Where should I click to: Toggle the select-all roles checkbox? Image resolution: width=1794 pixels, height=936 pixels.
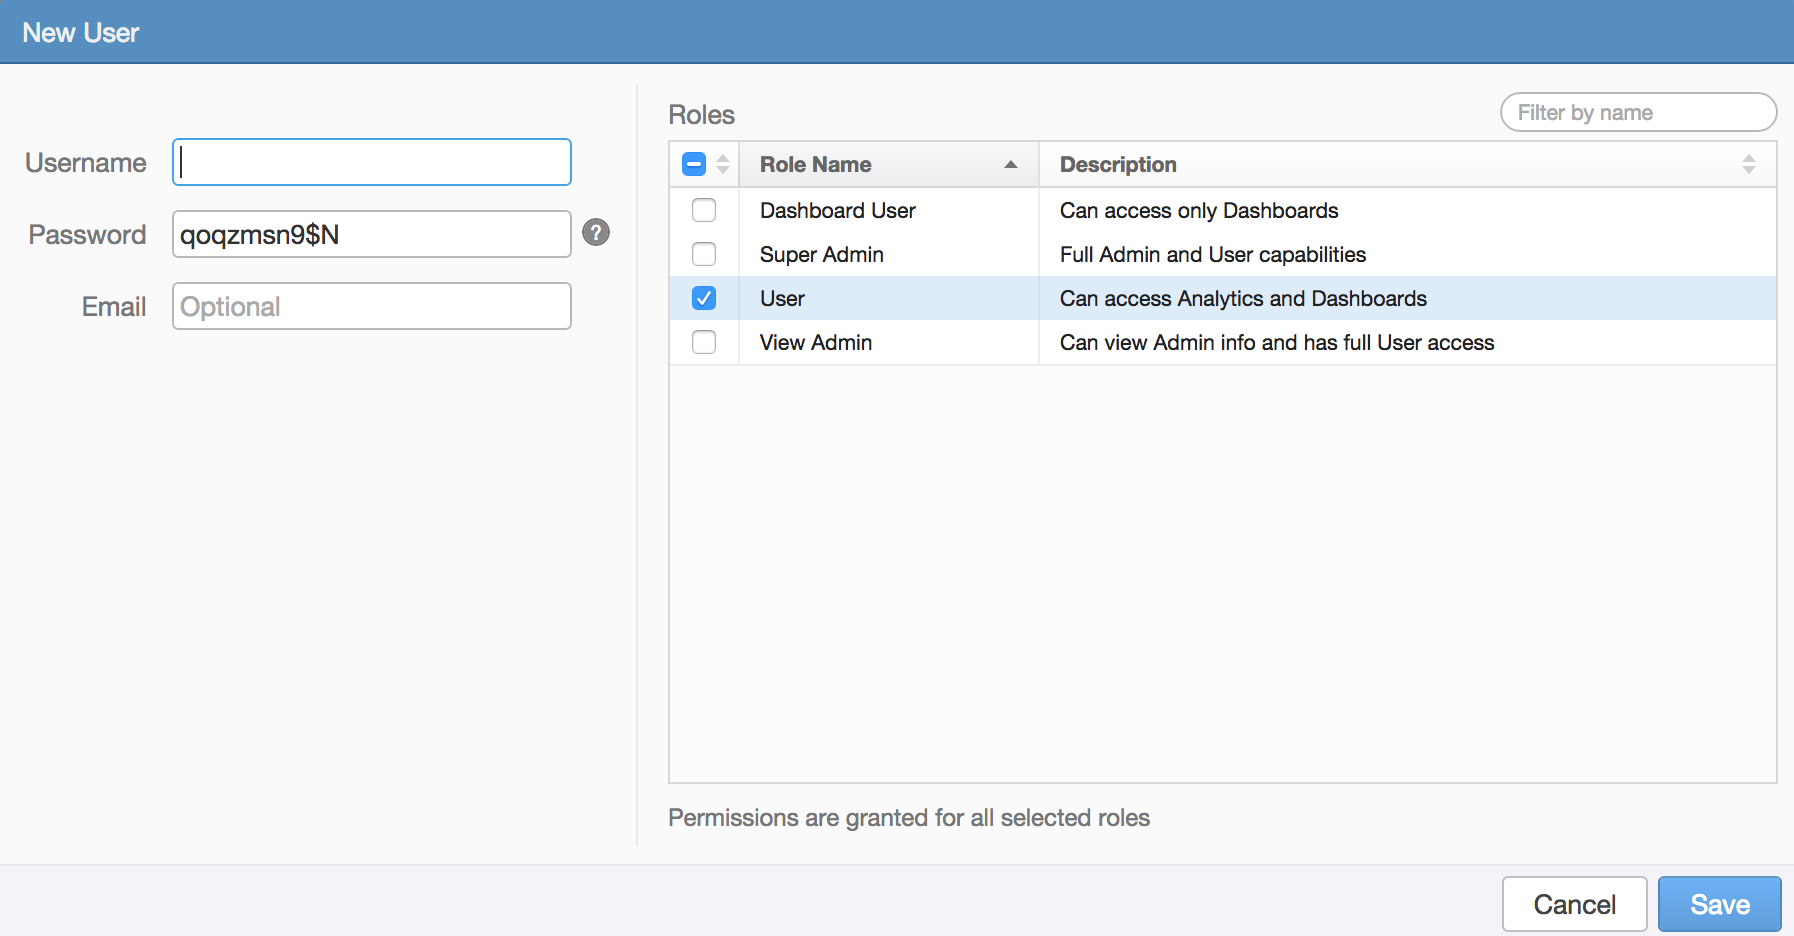click(x=694, y=165)
